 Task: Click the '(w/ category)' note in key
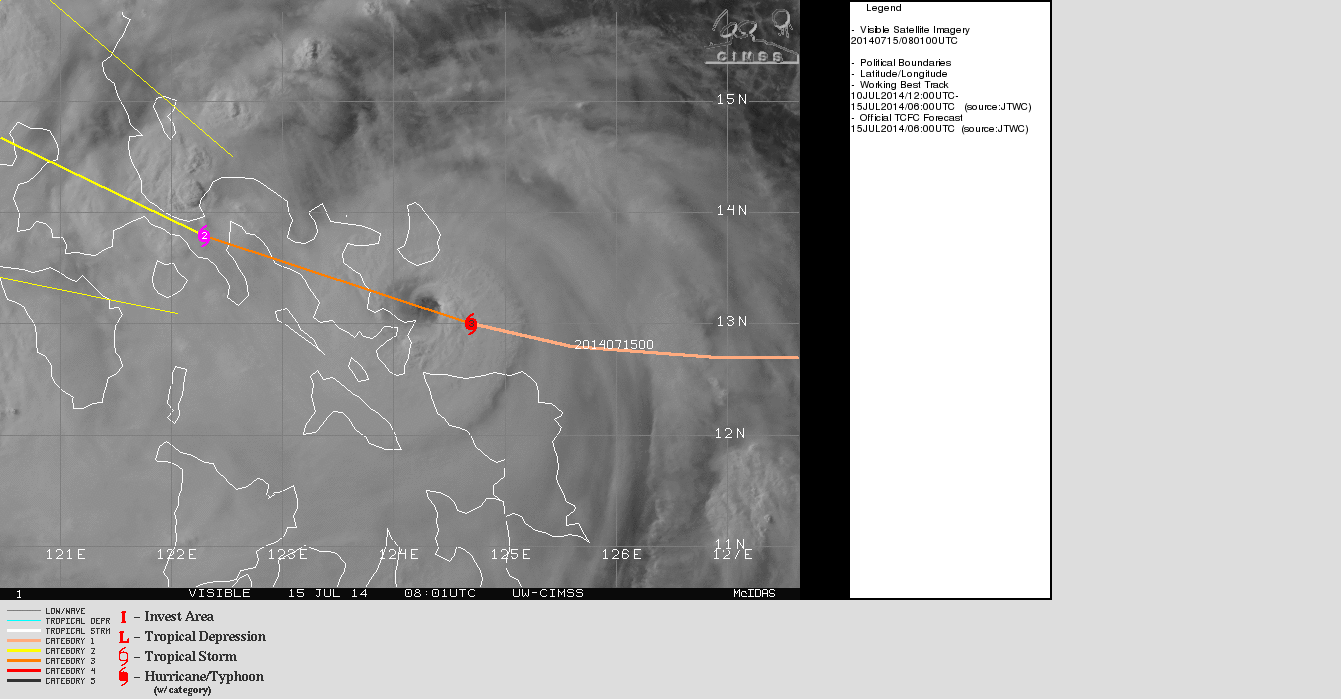point(182,691)
